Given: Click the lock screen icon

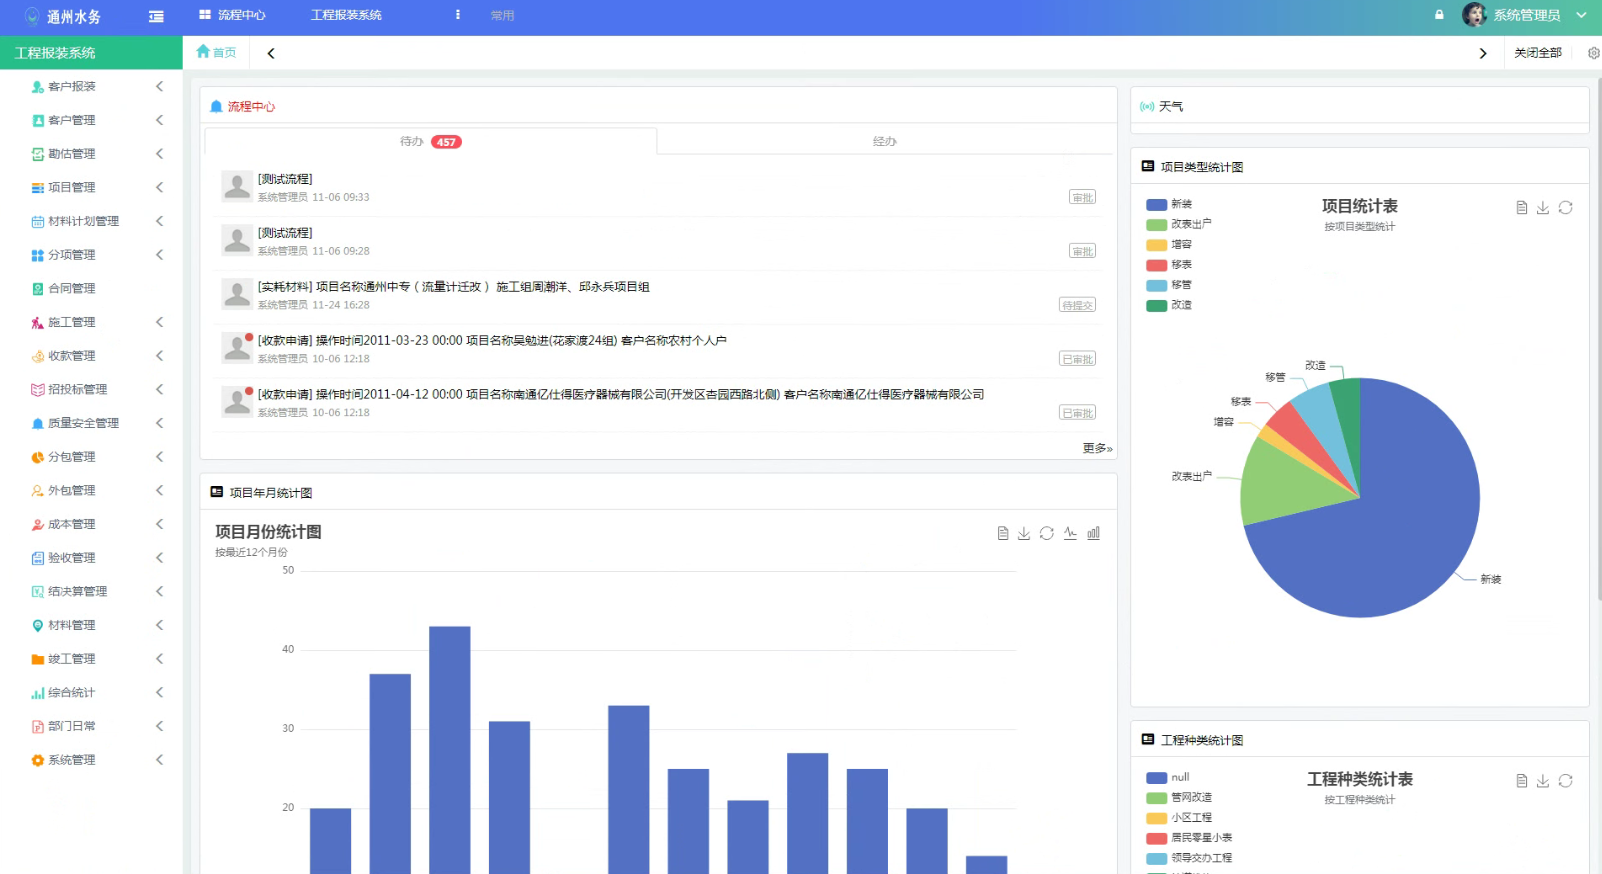Looking at the screenshot, I should click(x=1439, y=15).
